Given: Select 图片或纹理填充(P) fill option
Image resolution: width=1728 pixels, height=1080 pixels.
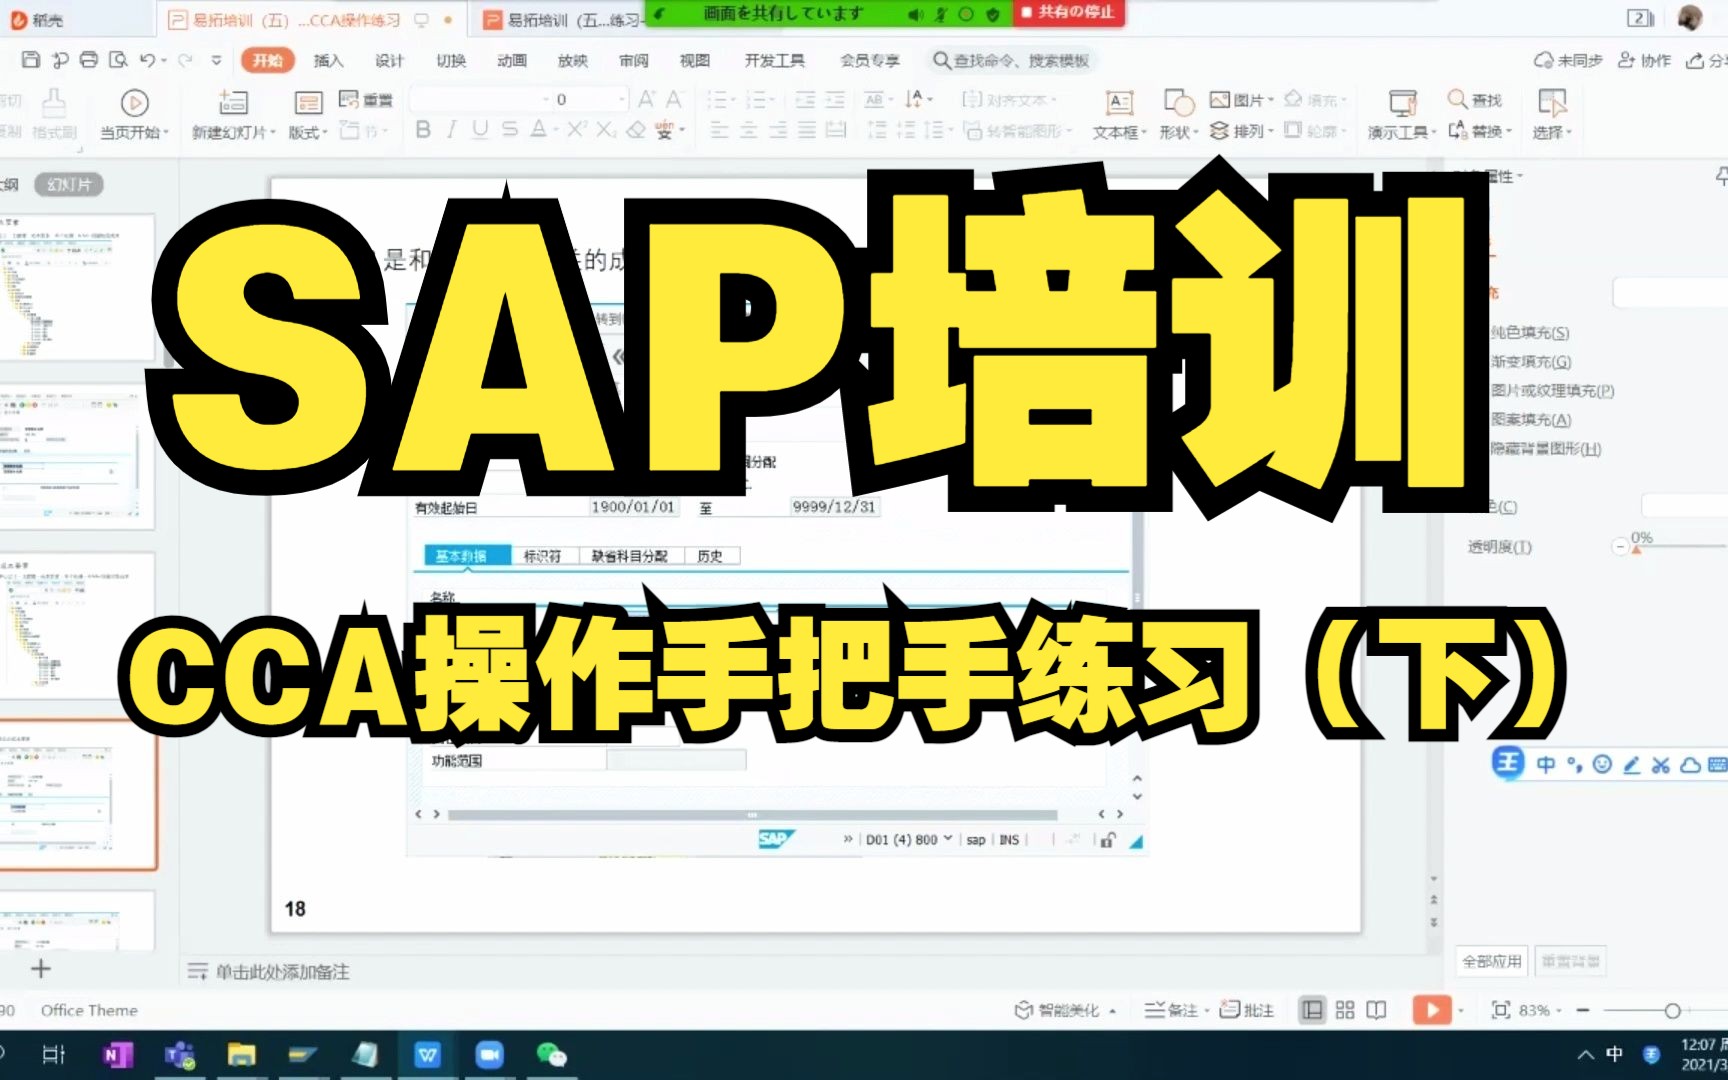Looking at the screenshot, I should tap(1552, 390).
